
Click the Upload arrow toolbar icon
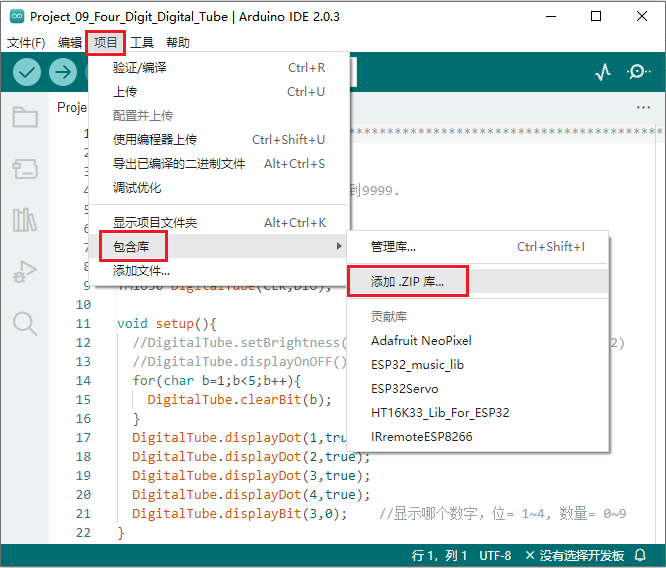pos(63,72)
